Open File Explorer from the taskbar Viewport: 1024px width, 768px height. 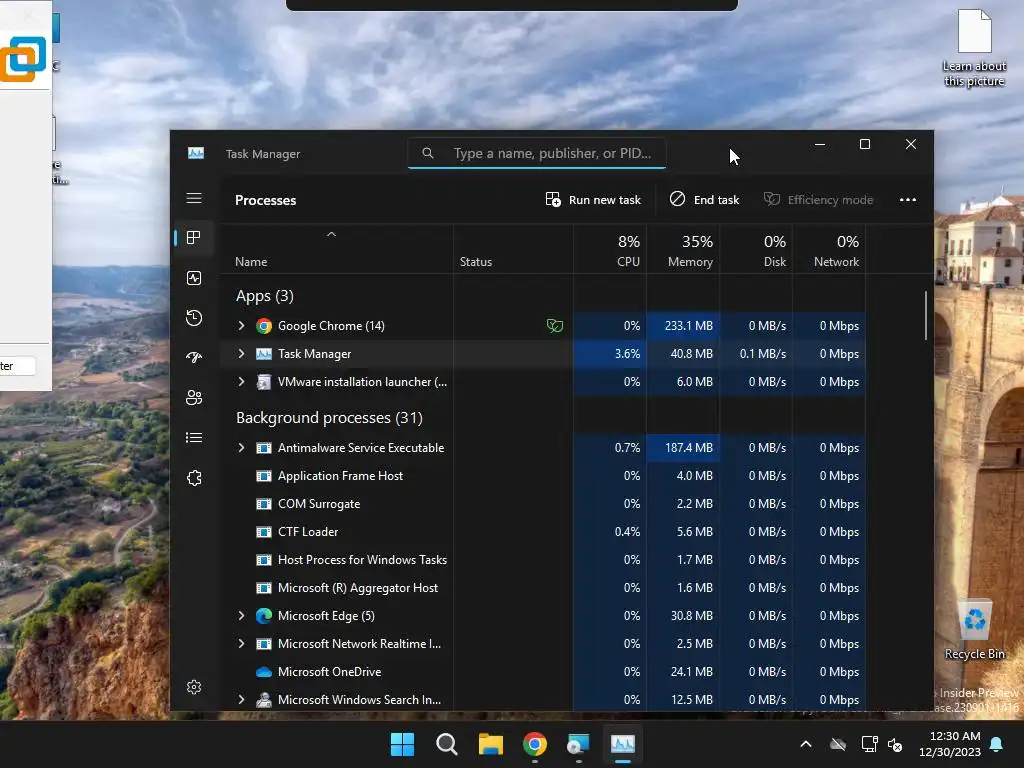pos(490,744)
